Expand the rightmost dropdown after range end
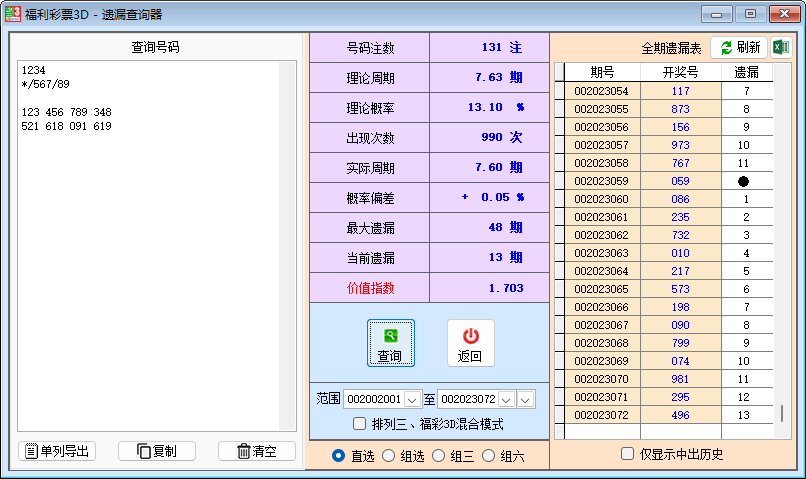Screen dimensions: 806x479 [526, 399]
